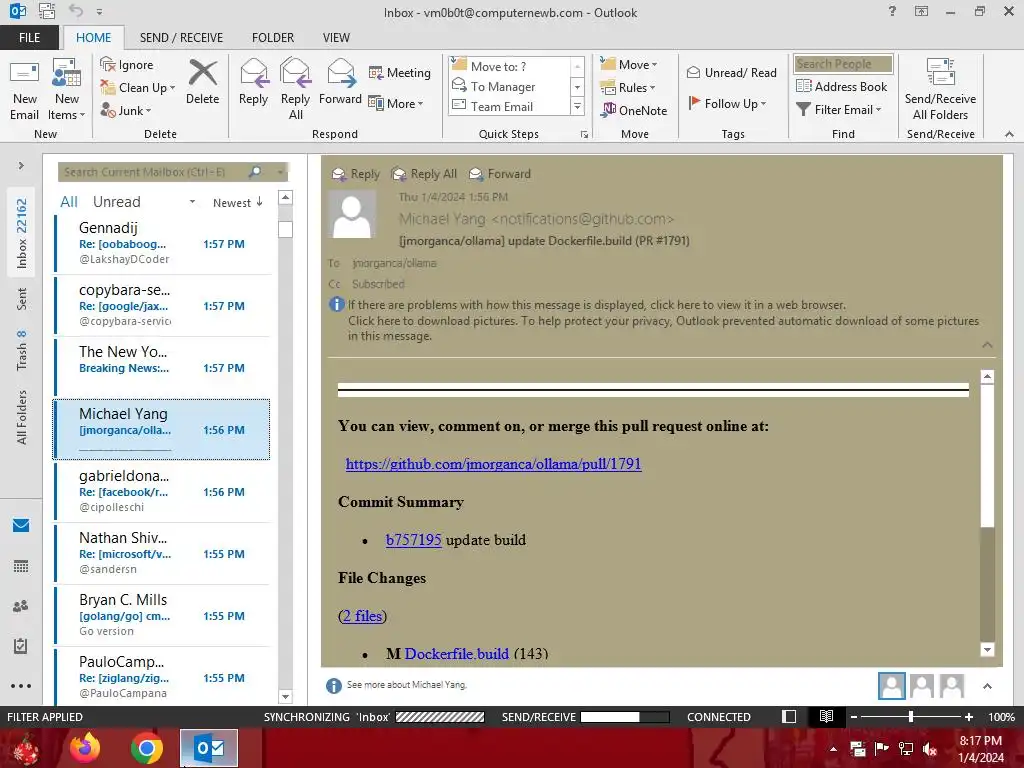The height and width of the screenshot is (768, 1024).
Task: Expand the Quick Steps gallery
Action: pyautogui.click(x=577, y=106)
